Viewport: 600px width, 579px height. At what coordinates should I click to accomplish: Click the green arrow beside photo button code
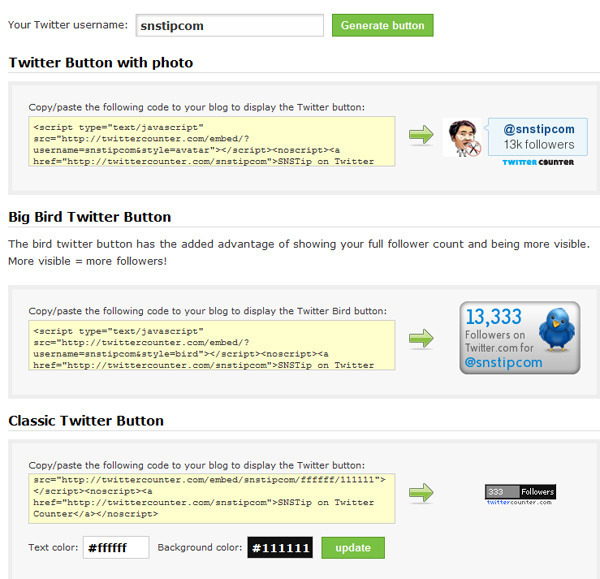pos(421,135)
